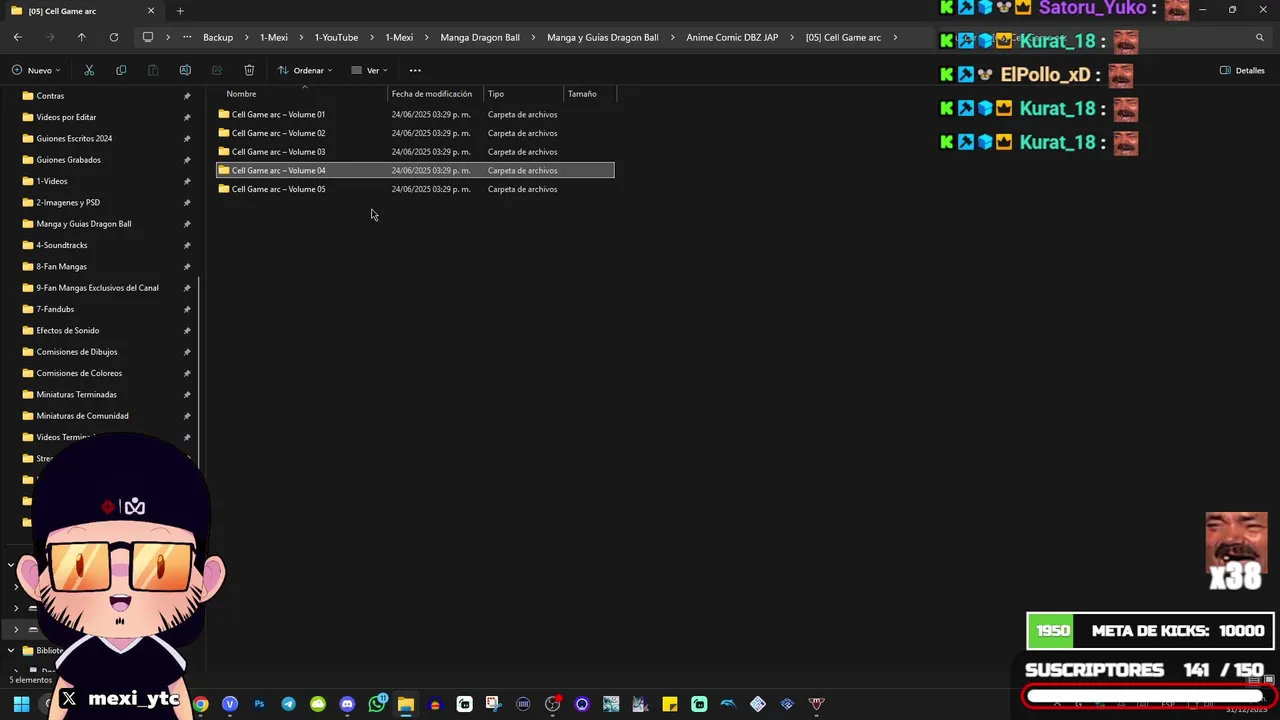Viewport: 1280px width, 720px height.
Task: Click Anime Comic DBZ JAP breadcrumb
Action: [x=732, y=38]
